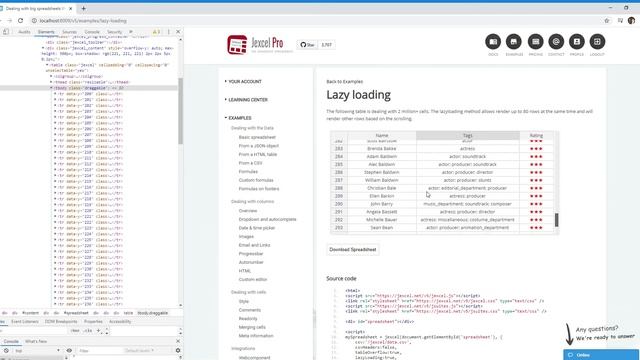Expand the colgroup node in DOM tree
Viewport: 640px width, 360px height.
click(51, 76)
